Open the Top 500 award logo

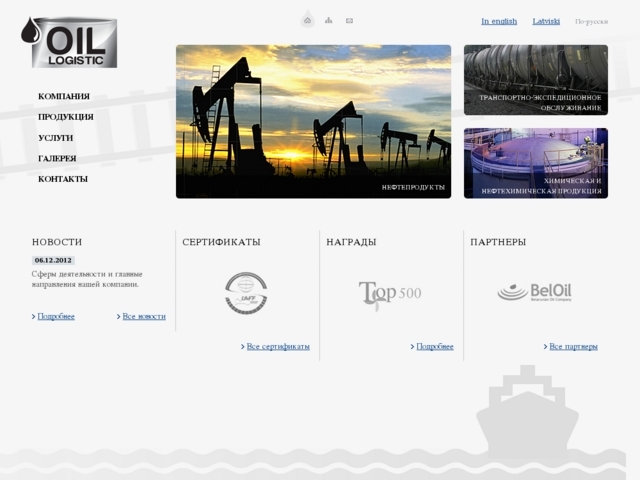point(390,295)
